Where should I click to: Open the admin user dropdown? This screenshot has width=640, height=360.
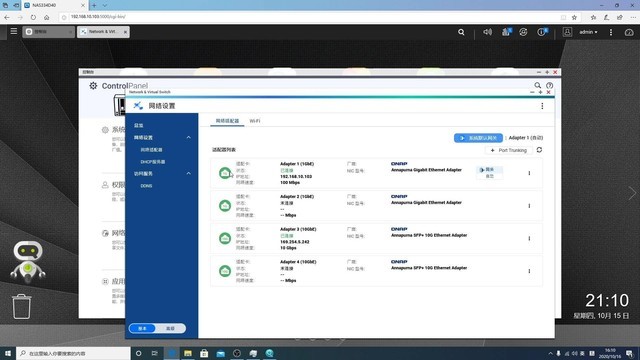(588, 32)
